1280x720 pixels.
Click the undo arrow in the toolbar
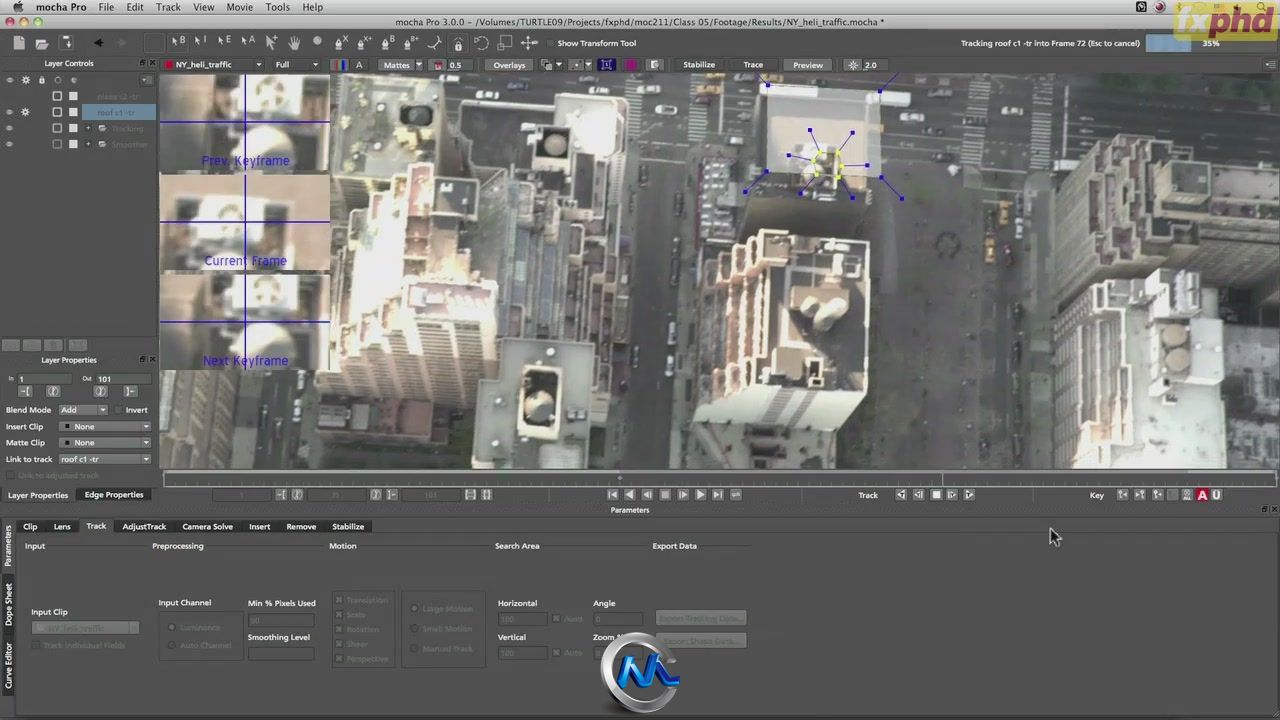coord(98,43)
